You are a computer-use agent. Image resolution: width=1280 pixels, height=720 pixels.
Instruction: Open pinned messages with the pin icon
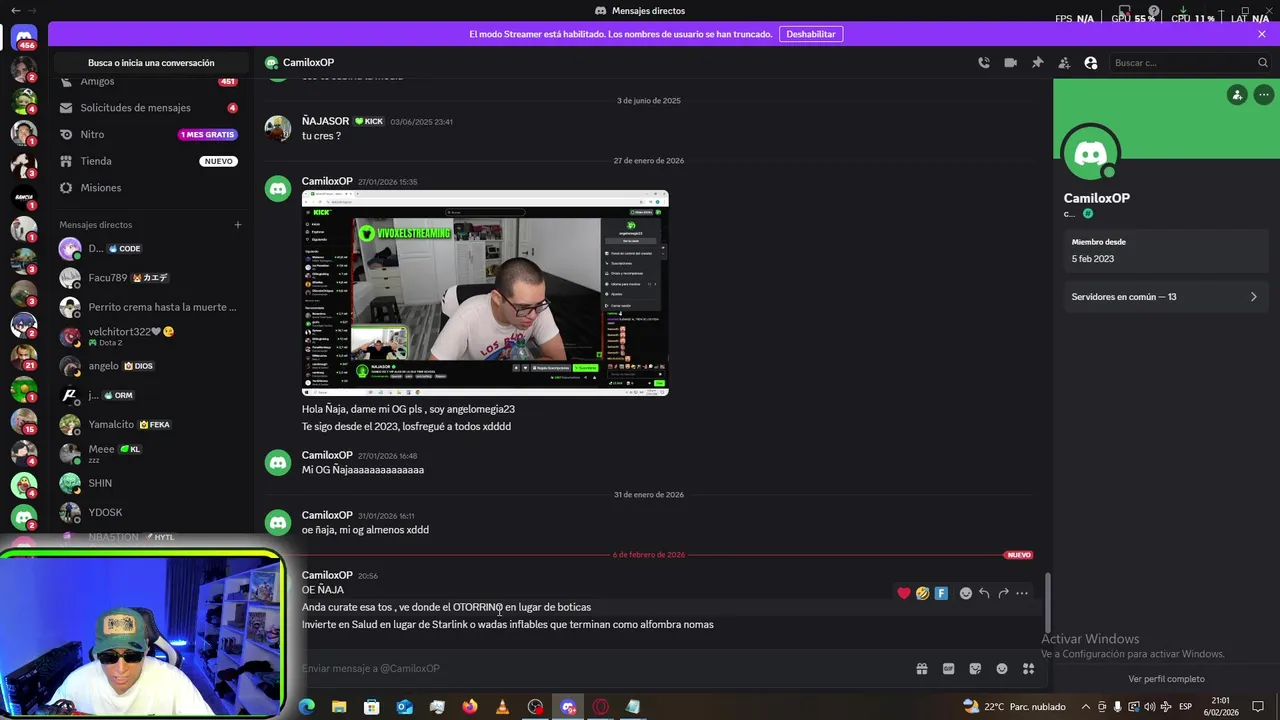tap(1037, 63)
